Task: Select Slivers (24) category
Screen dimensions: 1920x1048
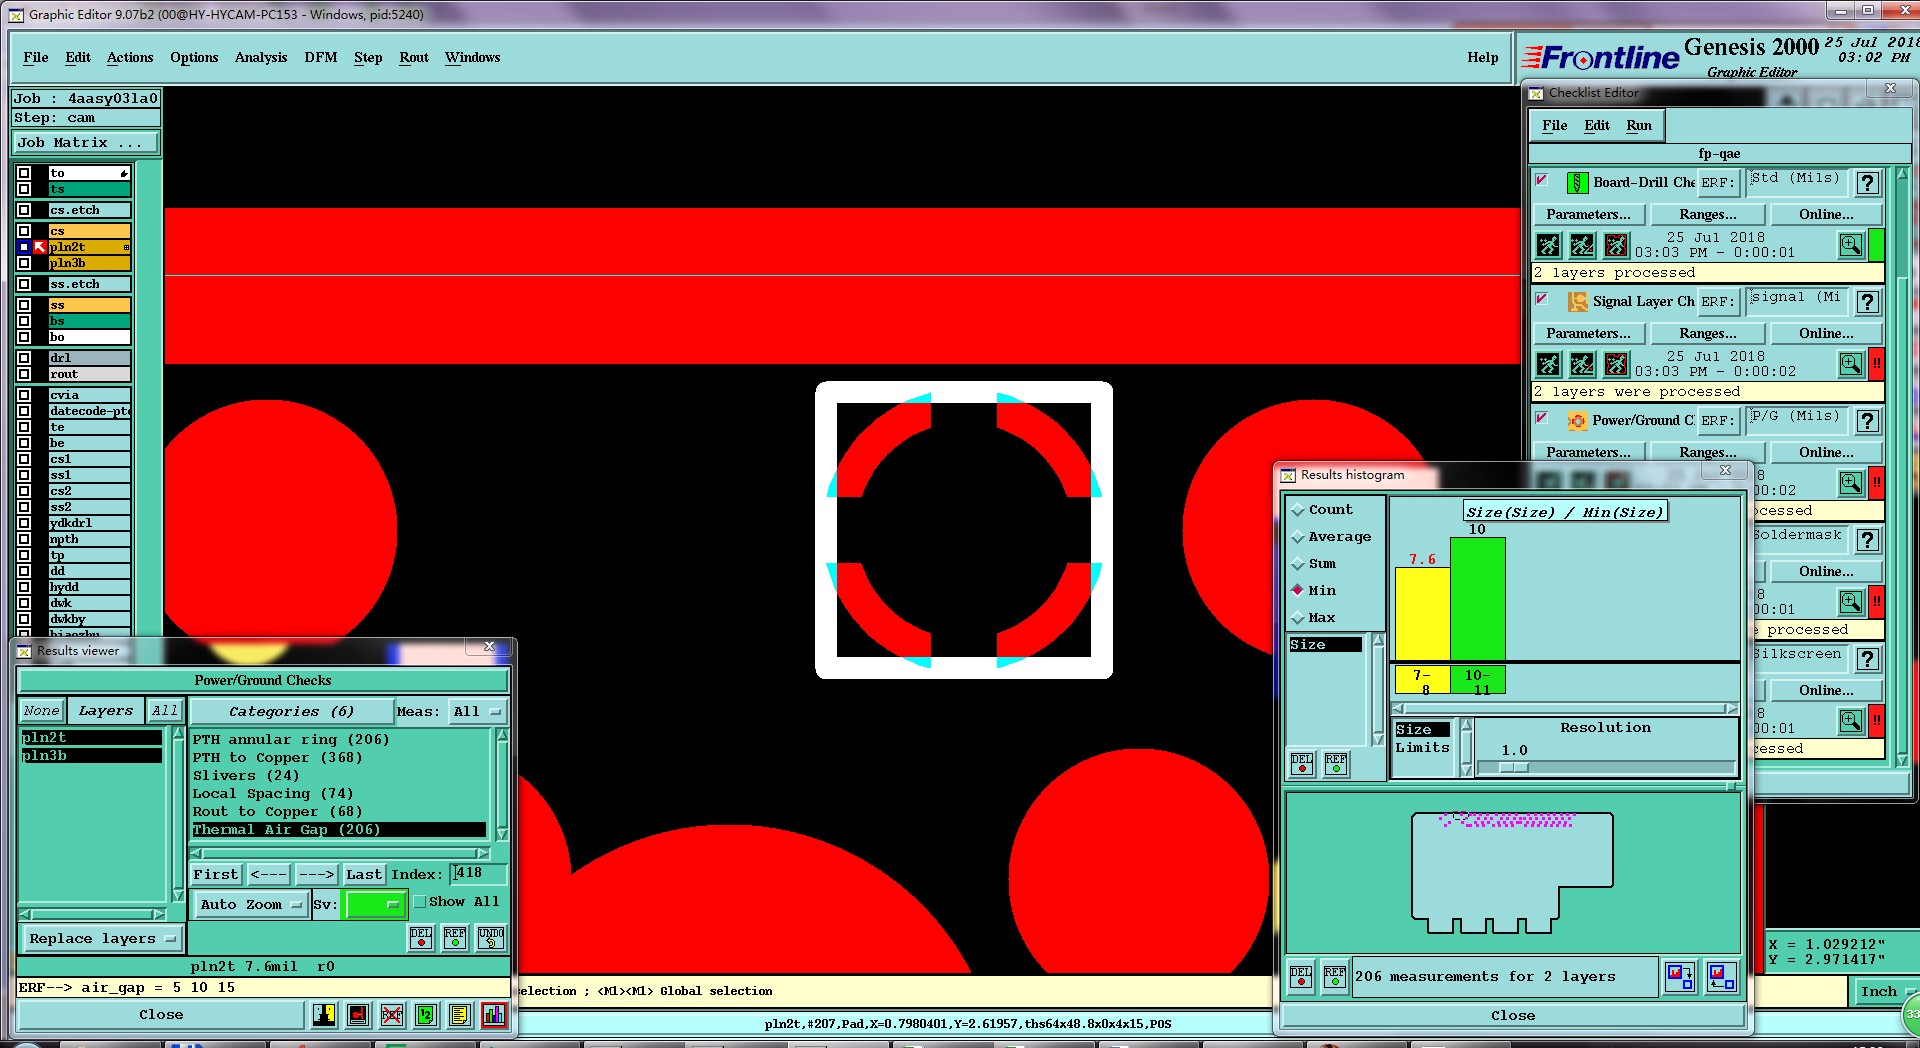Action: [x=246, y=776]
